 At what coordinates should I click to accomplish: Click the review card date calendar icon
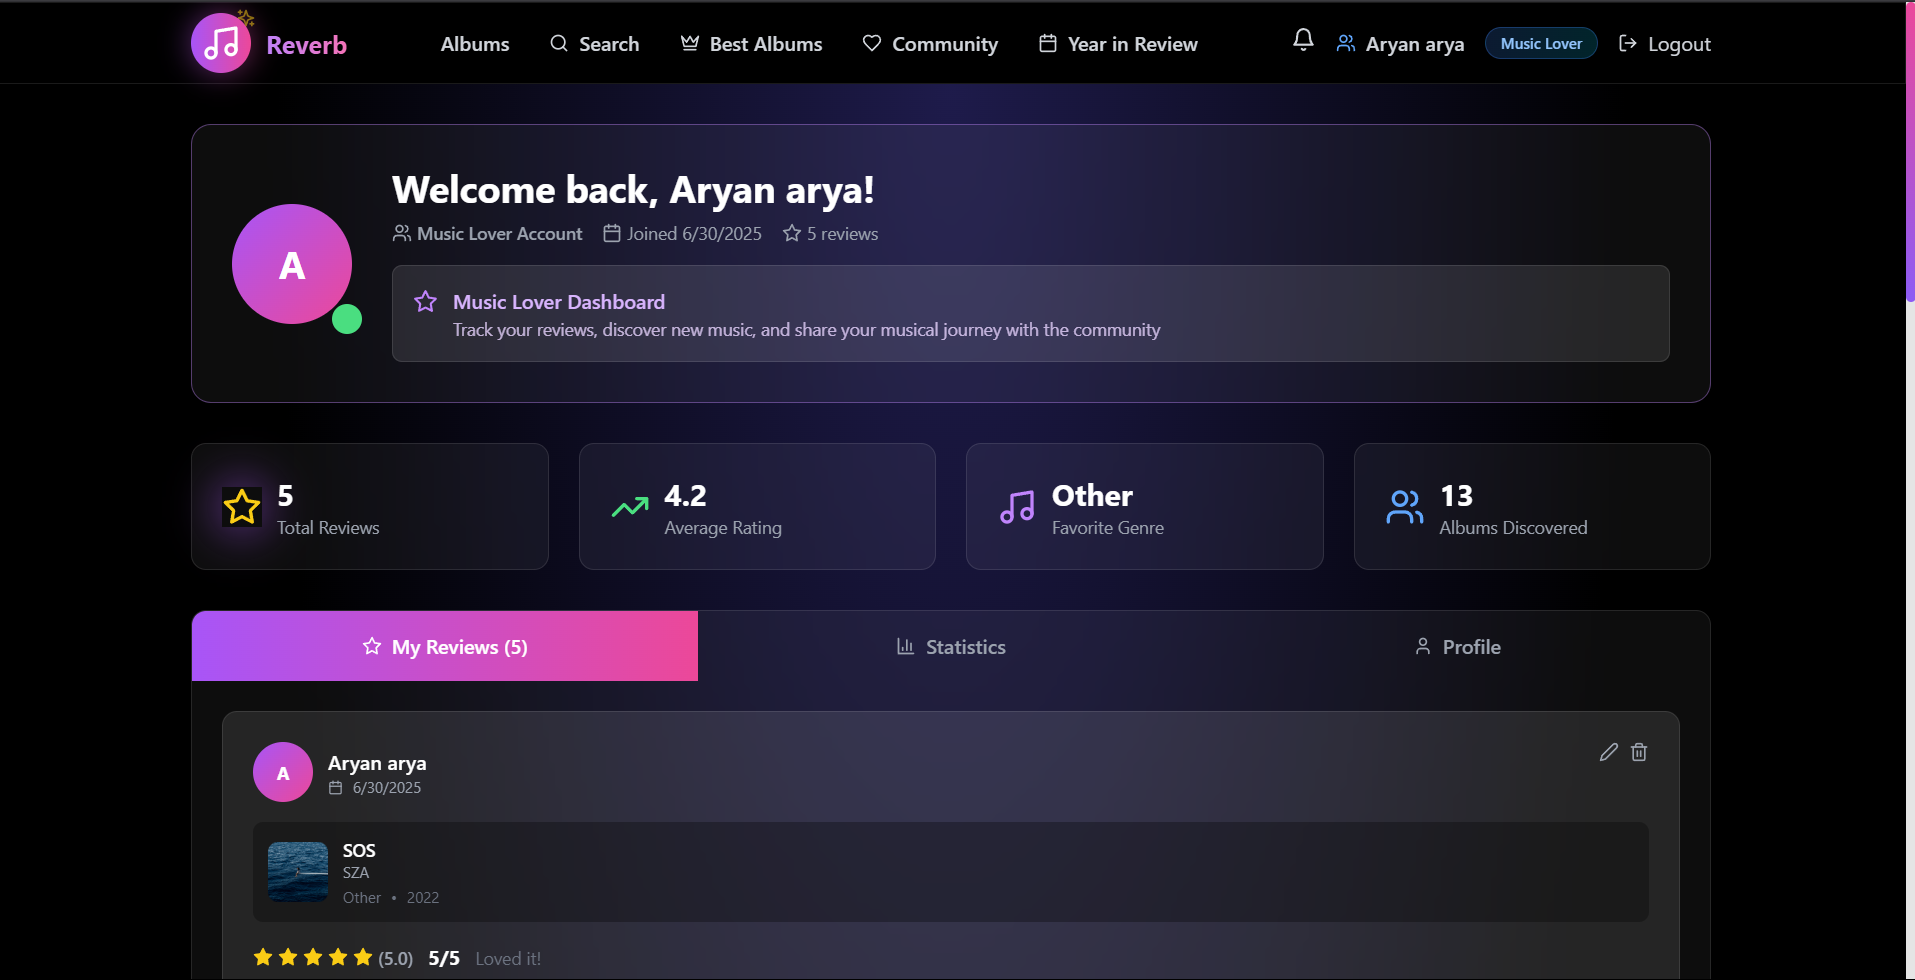(x=336, y=788)
